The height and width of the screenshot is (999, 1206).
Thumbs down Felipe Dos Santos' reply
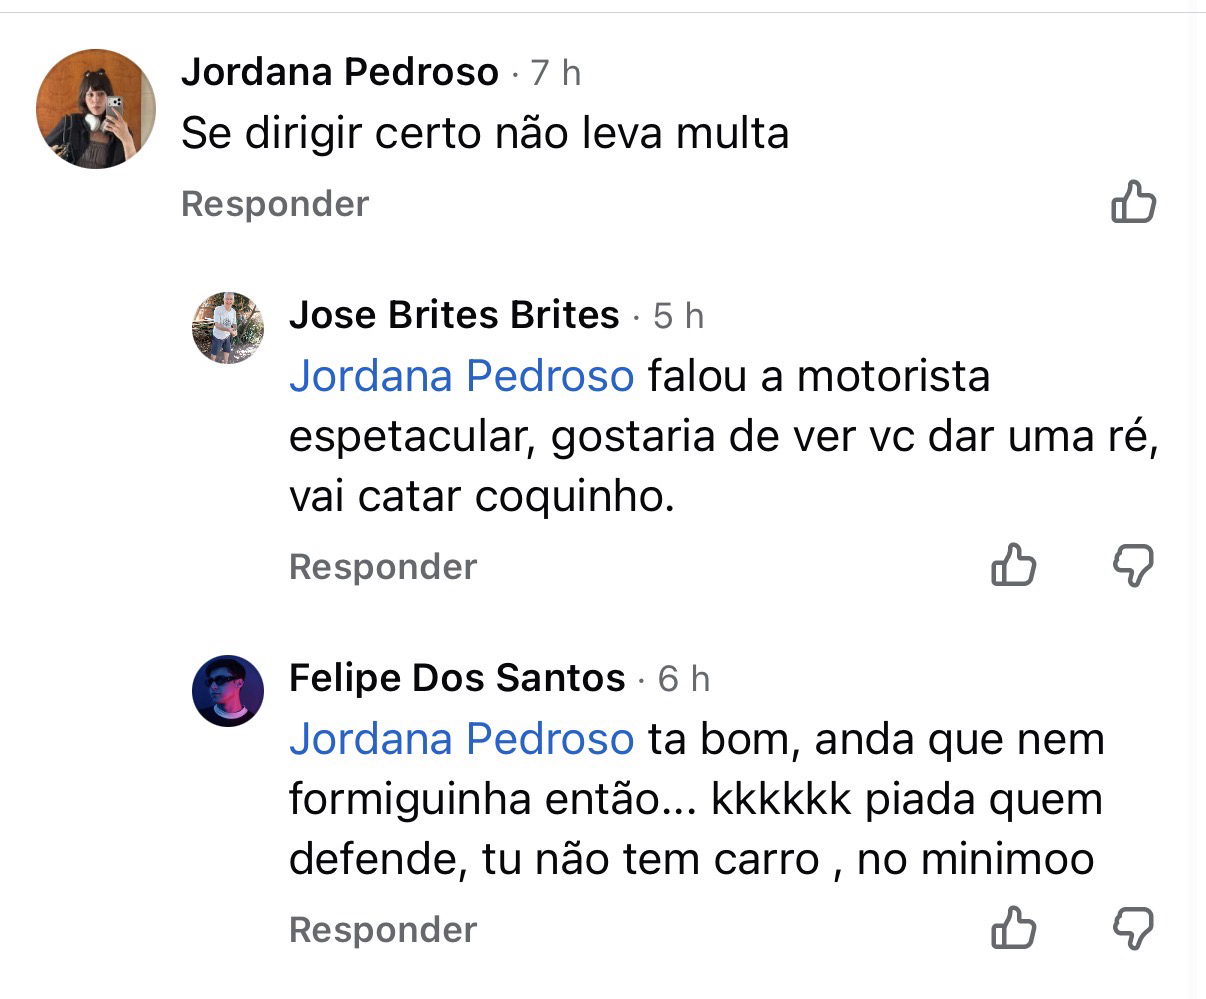(x=1133, y=930)
